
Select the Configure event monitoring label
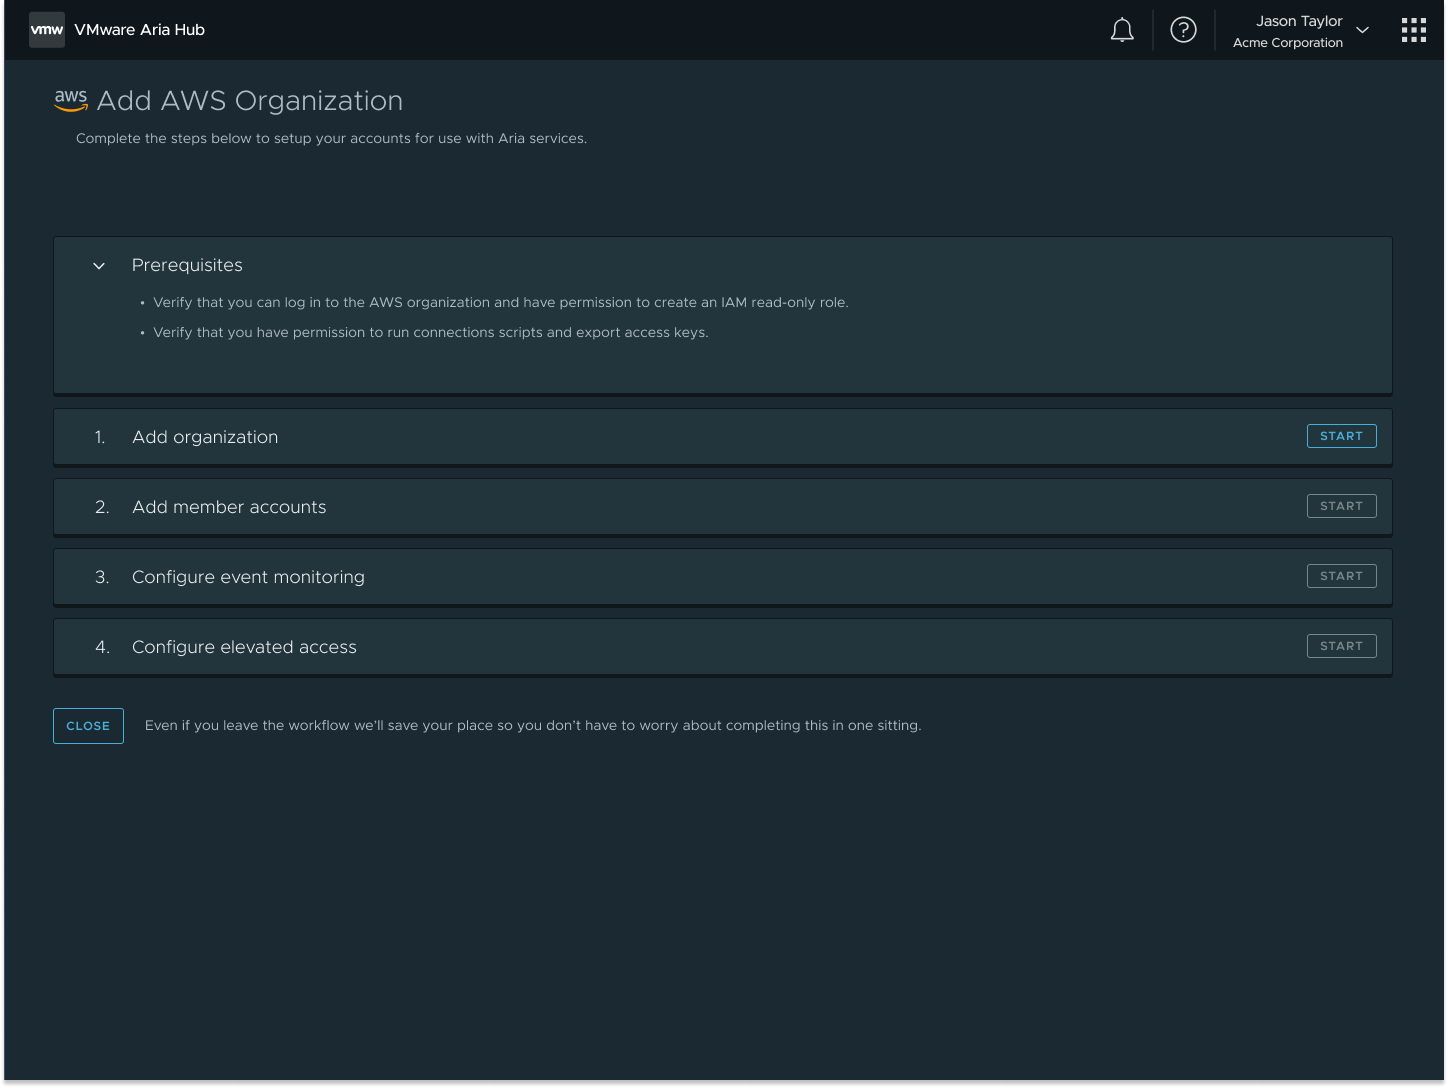coord(248,577)
